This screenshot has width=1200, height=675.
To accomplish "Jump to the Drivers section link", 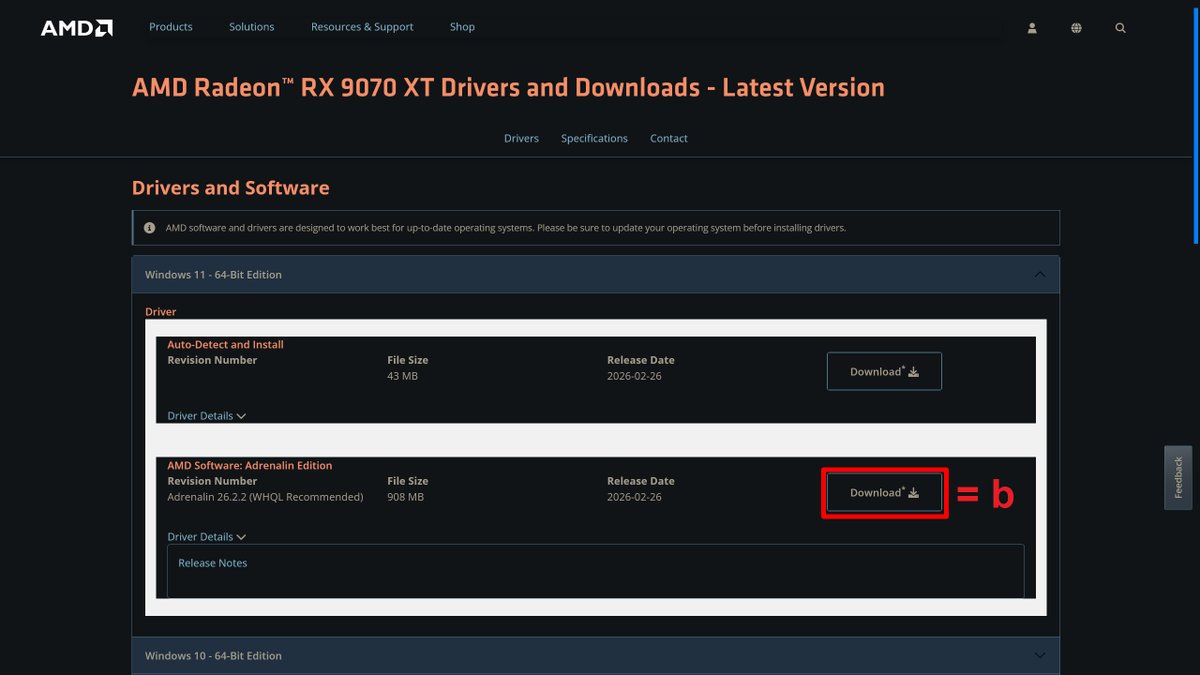I will [521, 139].
